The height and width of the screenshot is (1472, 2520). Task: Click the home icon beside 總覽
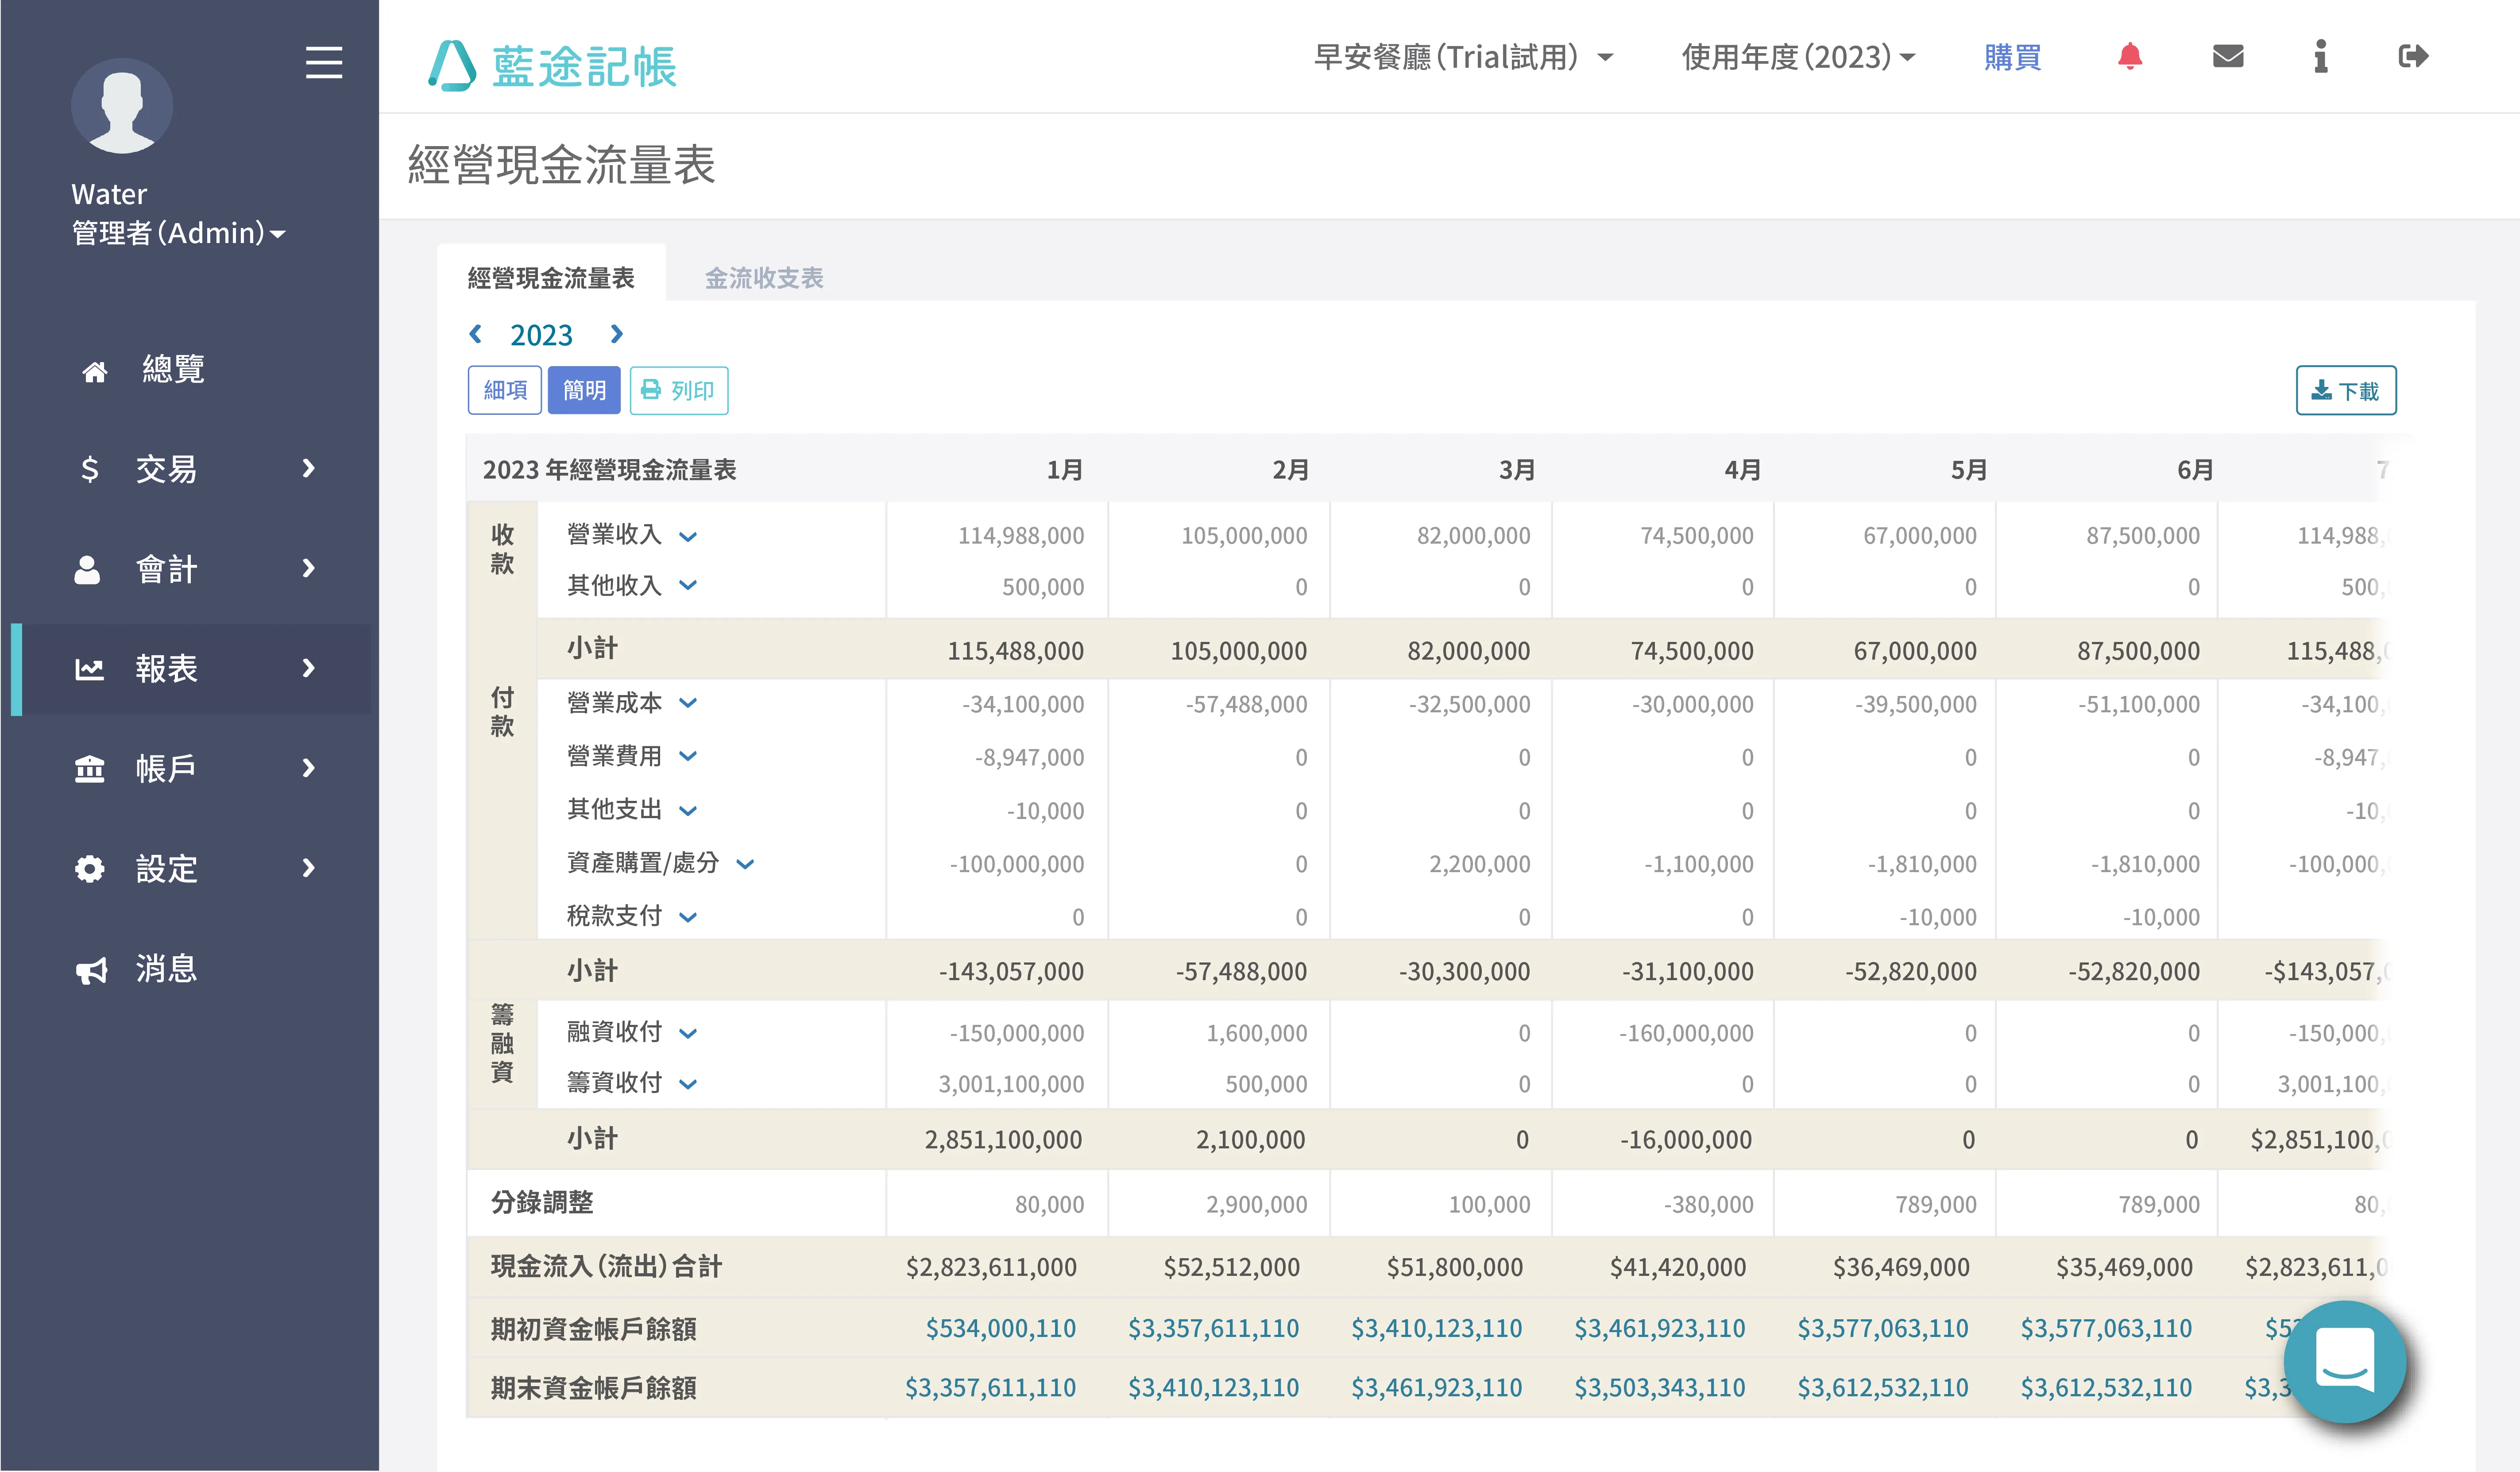tap(95, 372)
